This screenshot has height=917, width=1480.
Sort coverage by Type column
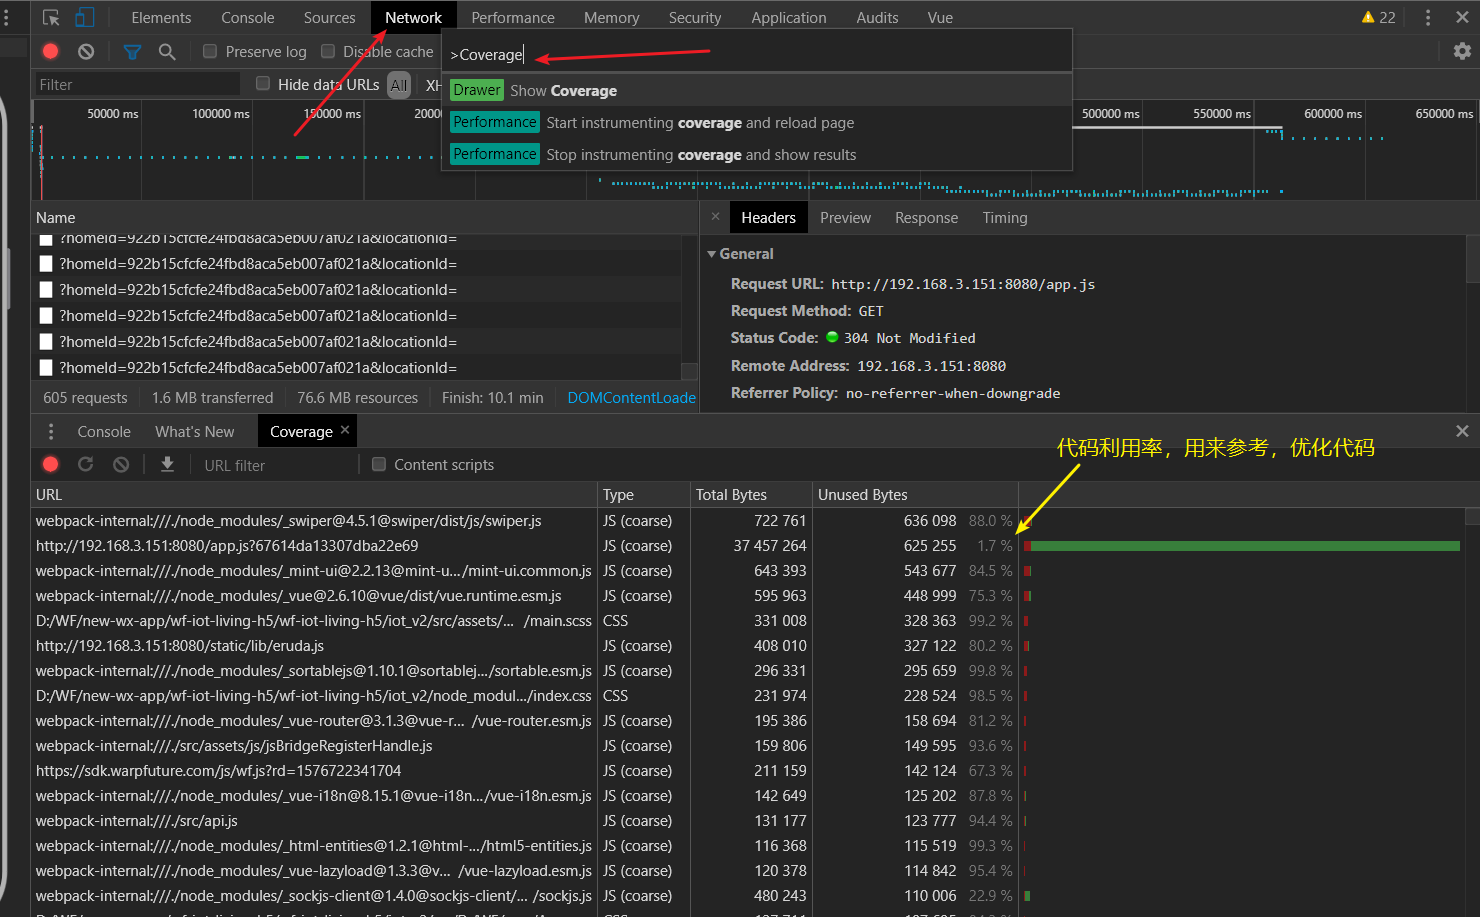point(644,495)
